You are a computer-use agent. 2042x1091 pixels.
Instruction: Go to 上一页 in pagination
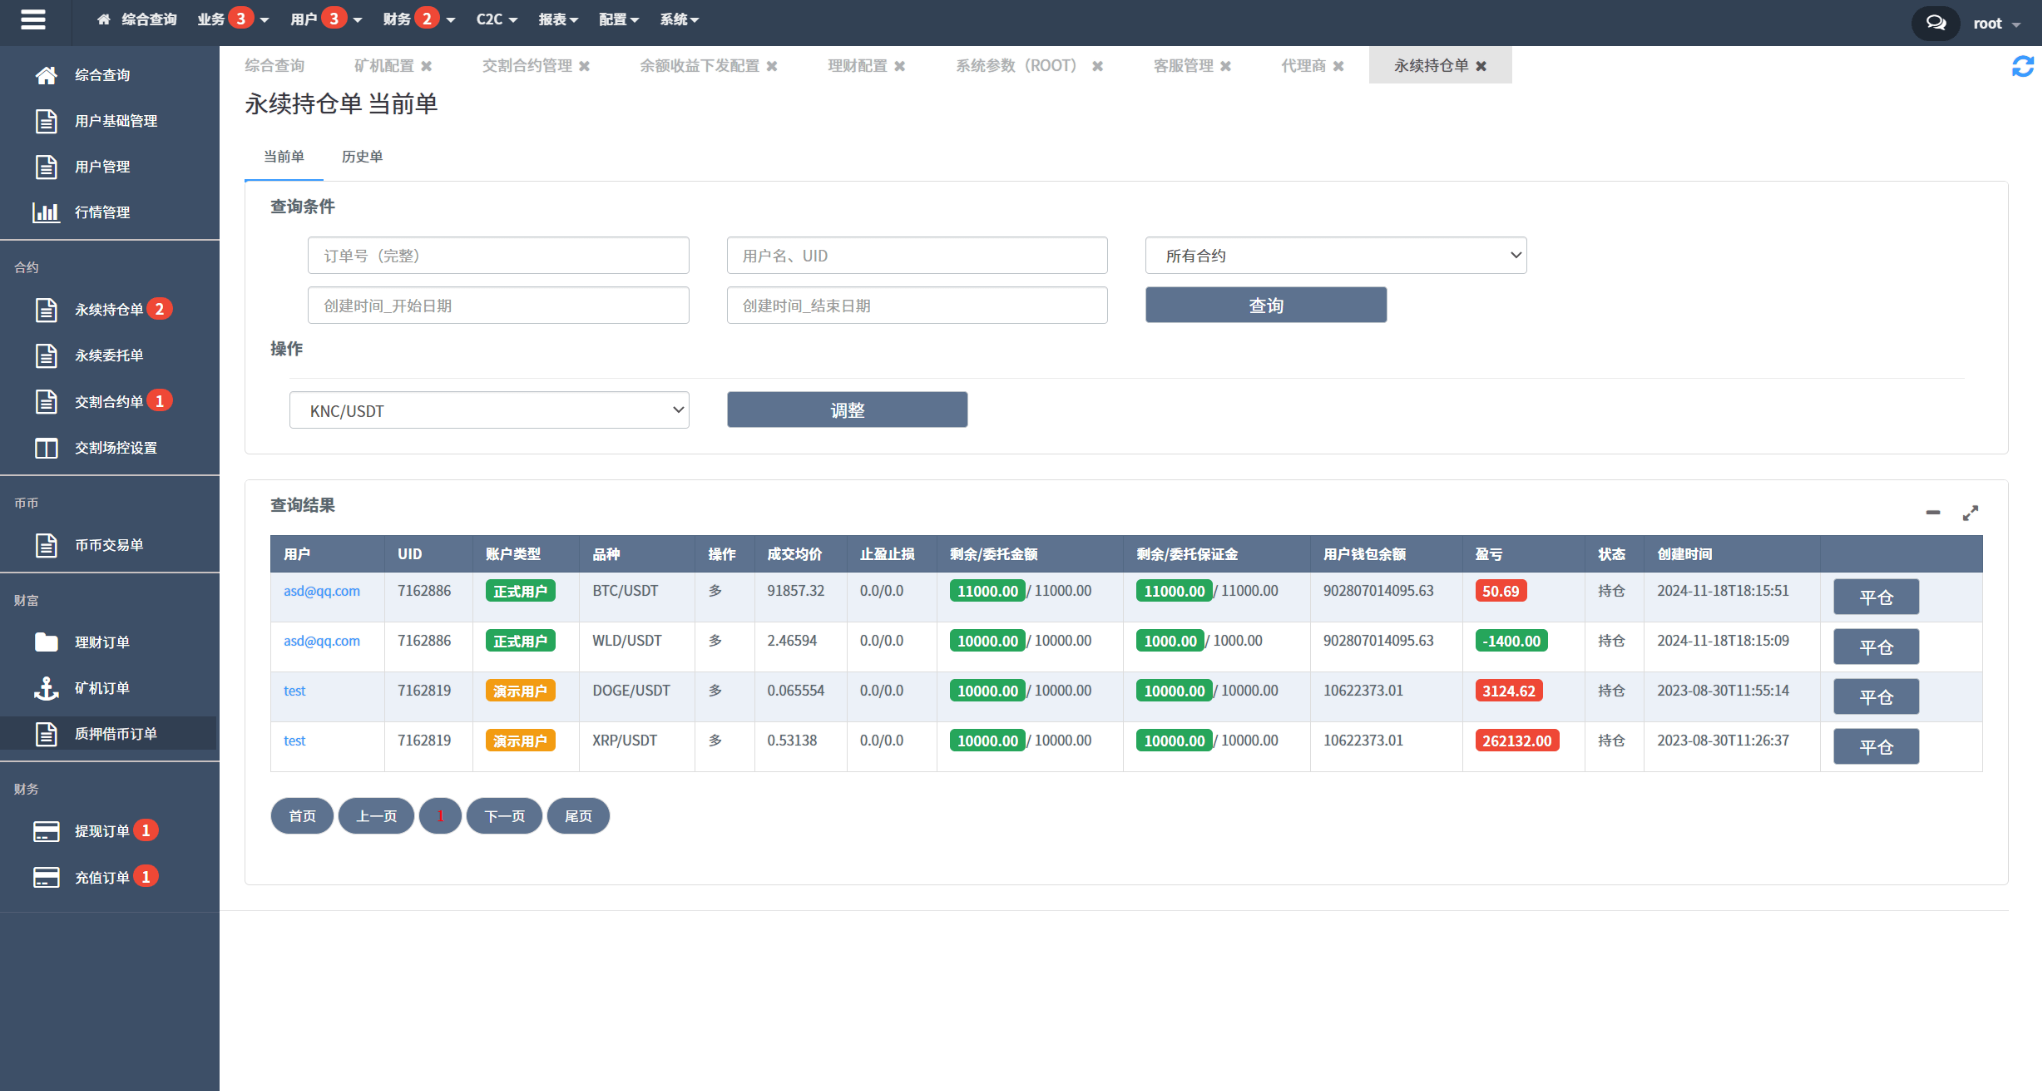pyautogui.click(x=376, y=817)
